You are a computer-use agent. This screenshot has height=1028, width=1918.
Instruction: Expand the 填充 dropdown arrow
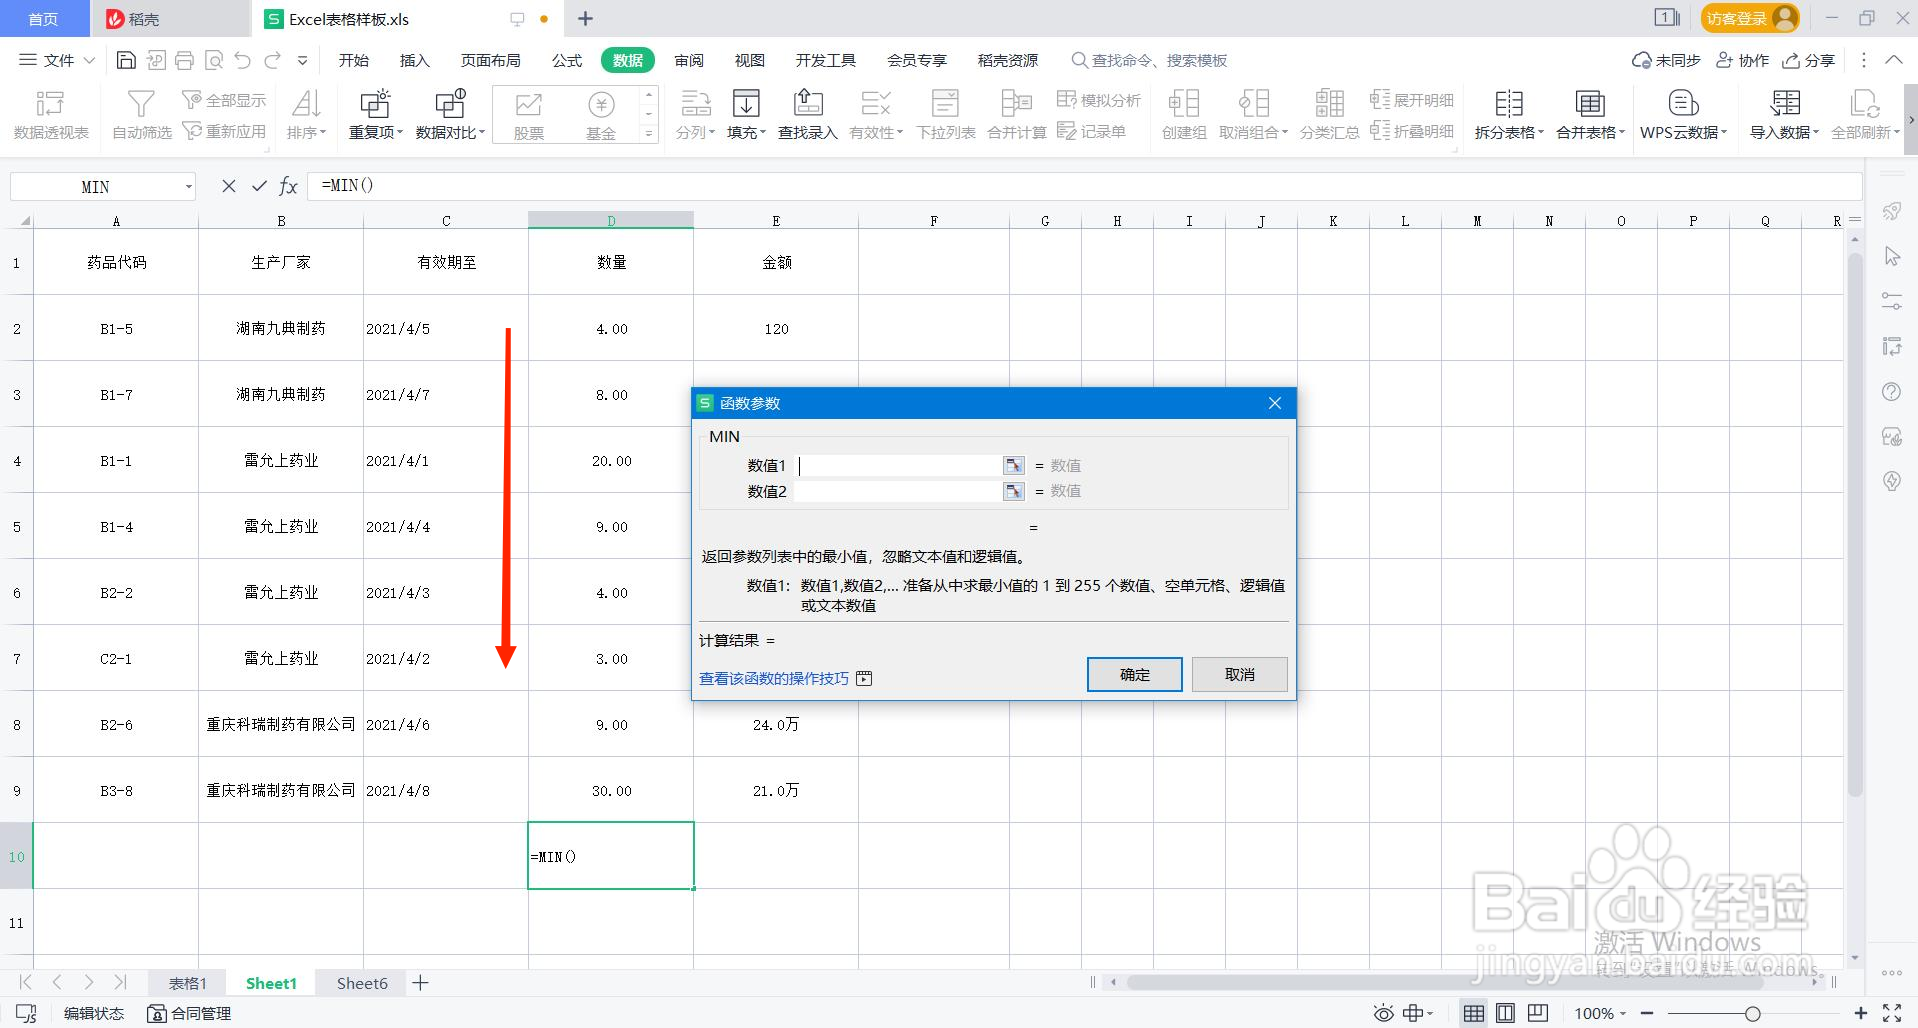pos(763,132)
